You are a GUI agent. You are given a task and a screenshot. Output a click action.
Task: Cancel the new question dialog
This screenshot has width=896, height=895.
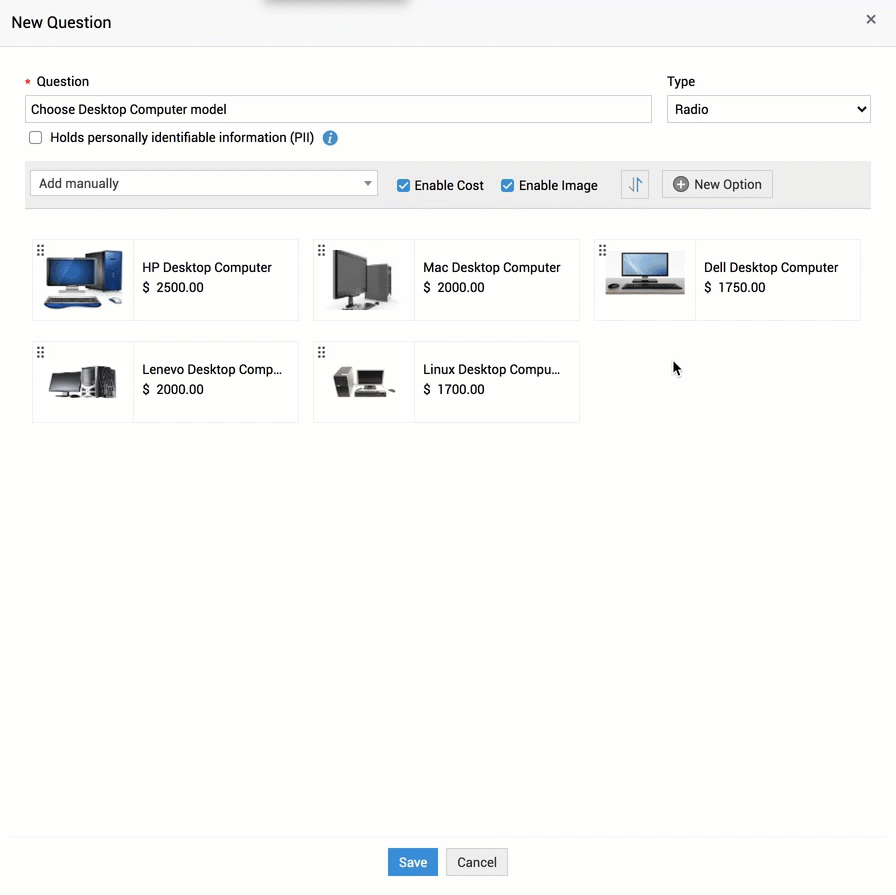click(x=477, y=862)
